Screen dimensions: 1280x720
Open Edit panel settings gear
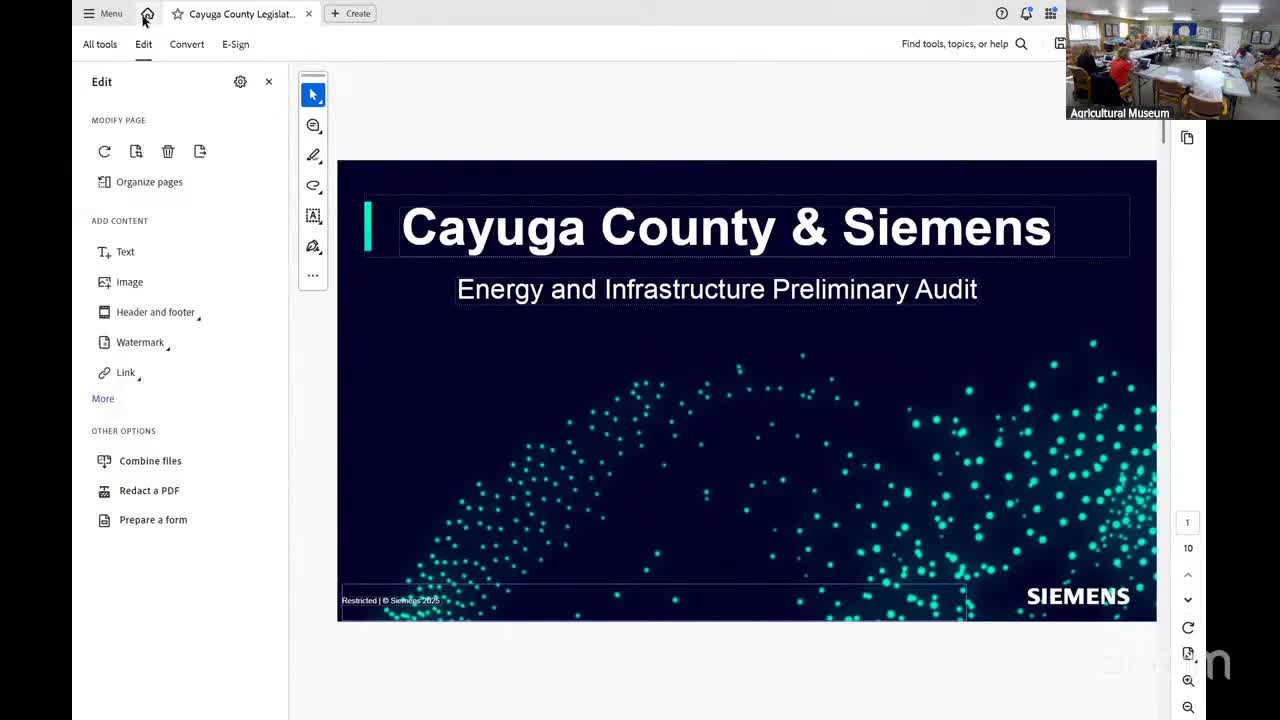coord(240,82)
